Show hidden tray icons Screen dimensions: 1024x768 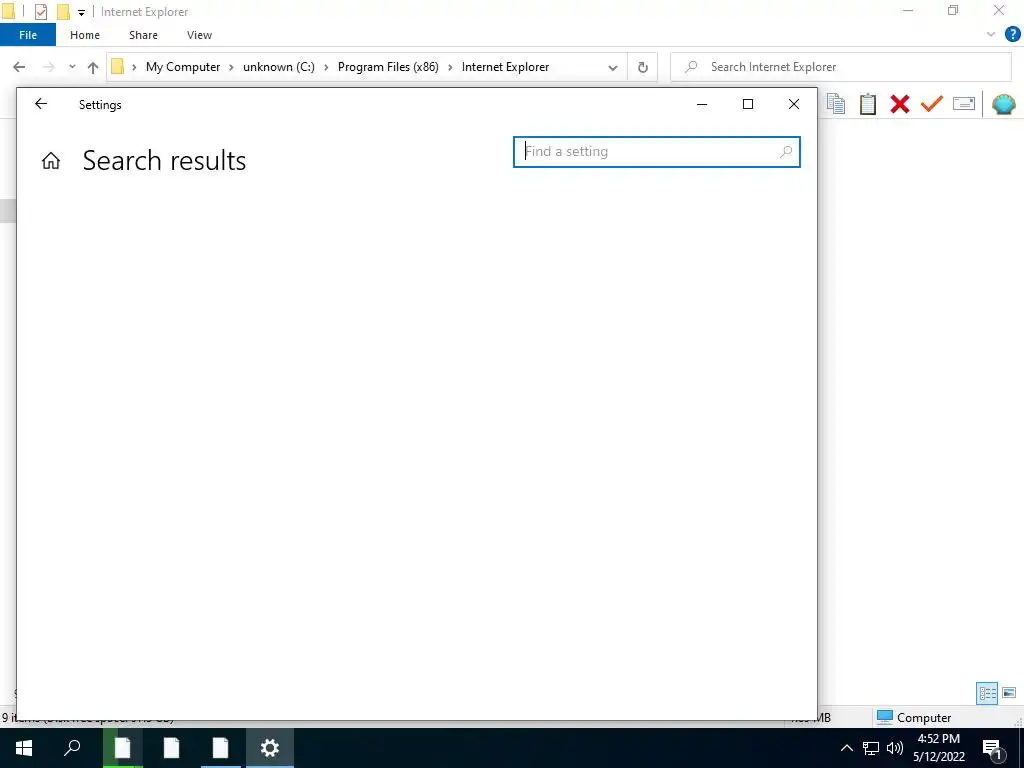click(846, 748)
